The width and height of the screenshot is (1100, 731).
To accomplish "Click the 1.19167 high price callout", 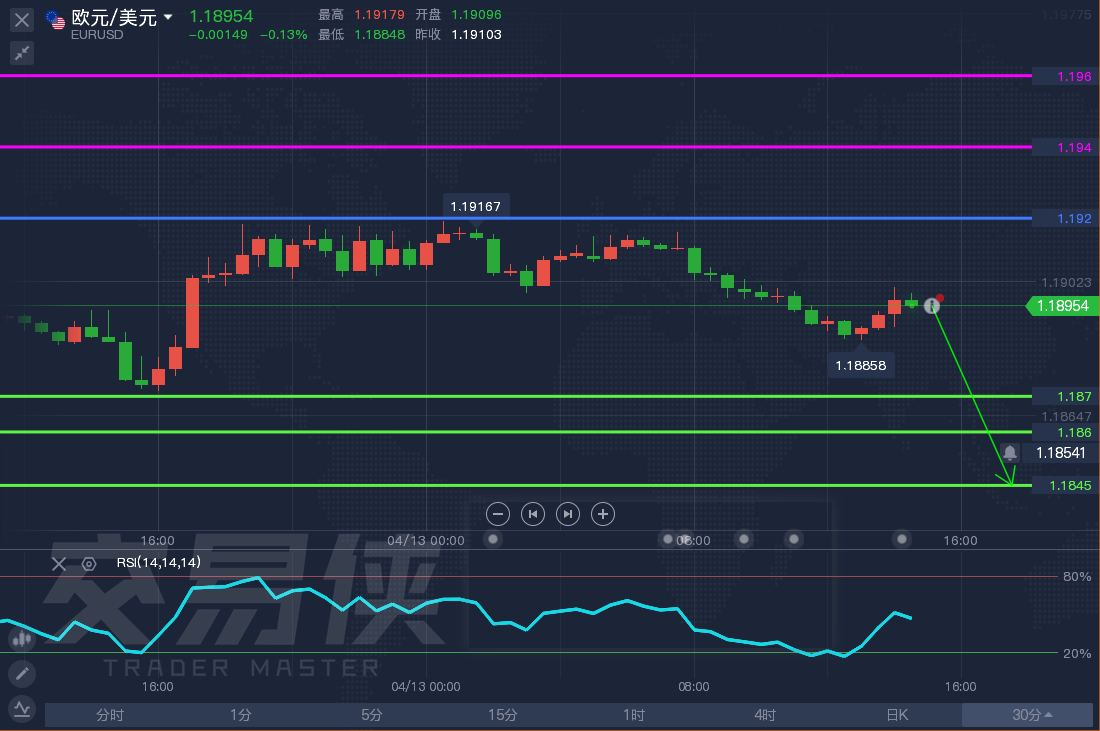I will pyautogui.click(x=476, y=206).
